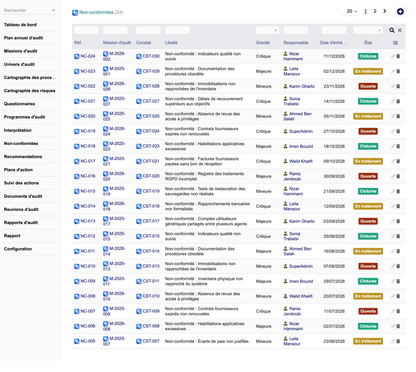Click 'Écarts de paie non justifiés' label
This screenshot has height=372, width=416.
point(223,341)
